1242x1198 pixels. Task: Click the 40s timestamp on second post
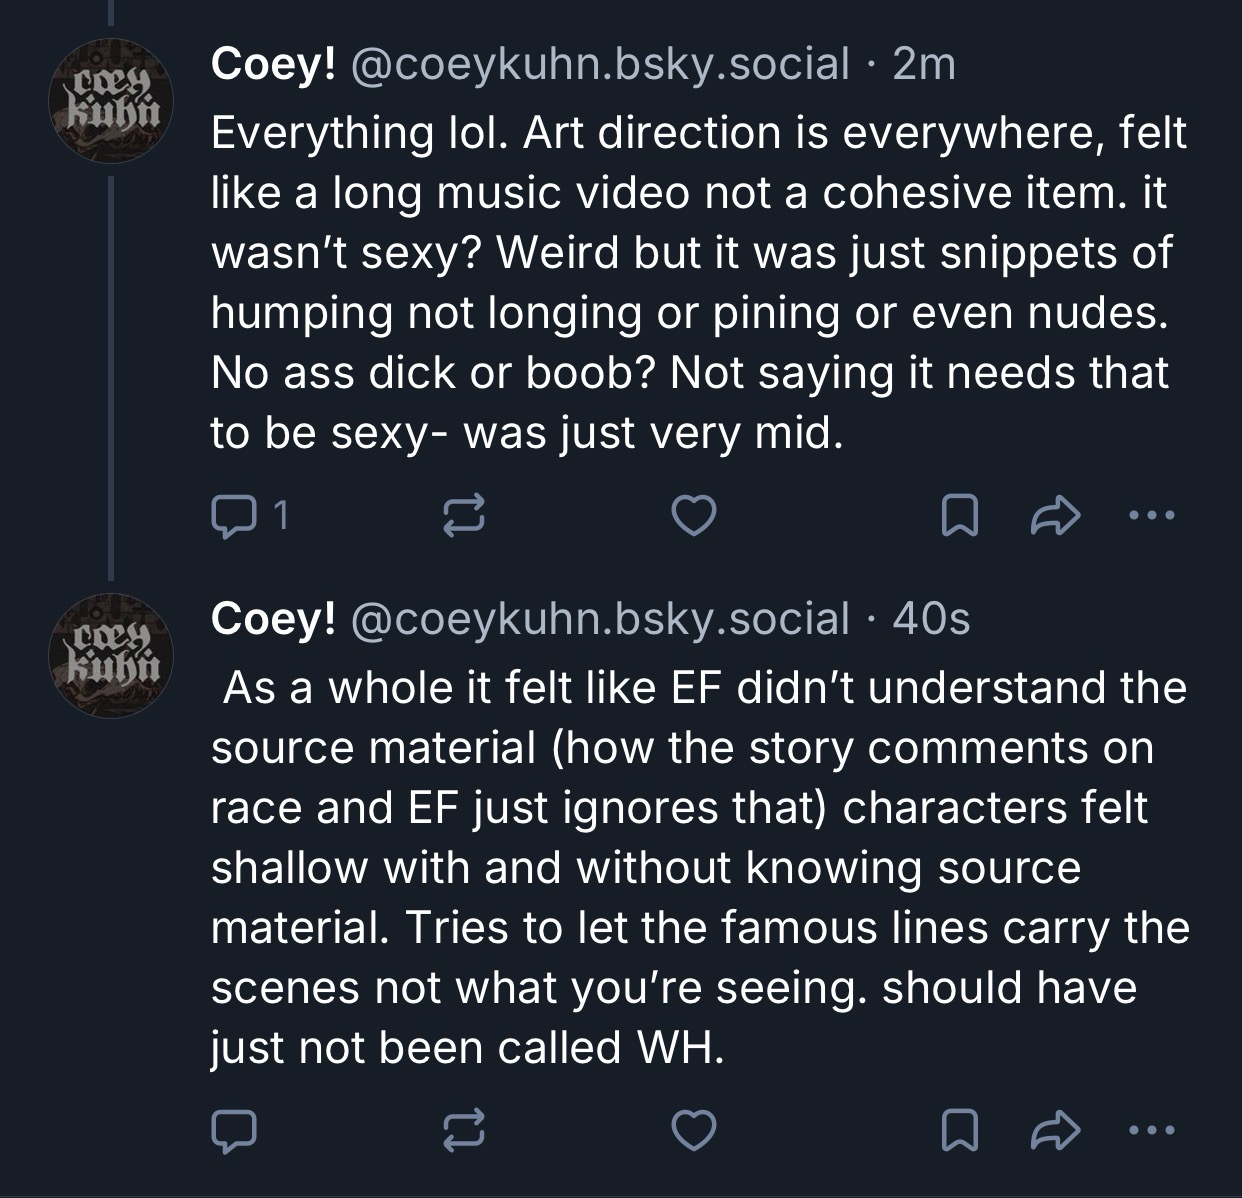931,619
